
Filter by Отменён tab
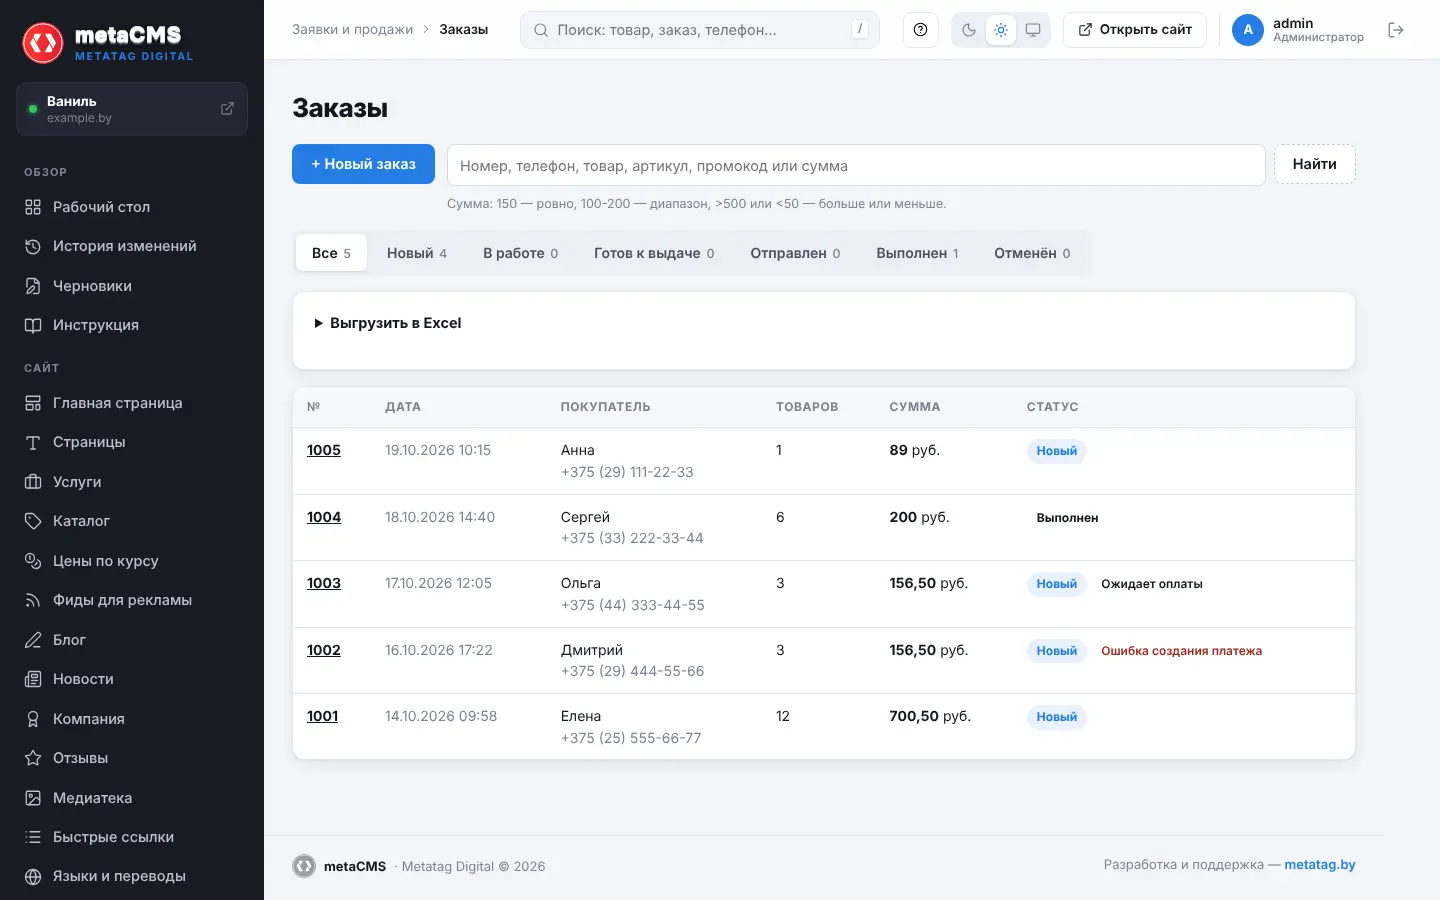click(1032, 253)
